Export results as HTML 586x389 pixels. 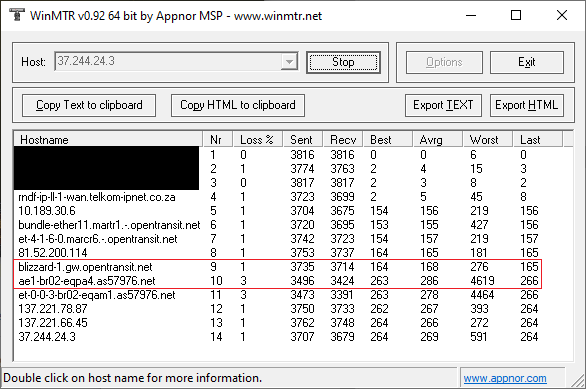tap(527, 105)
